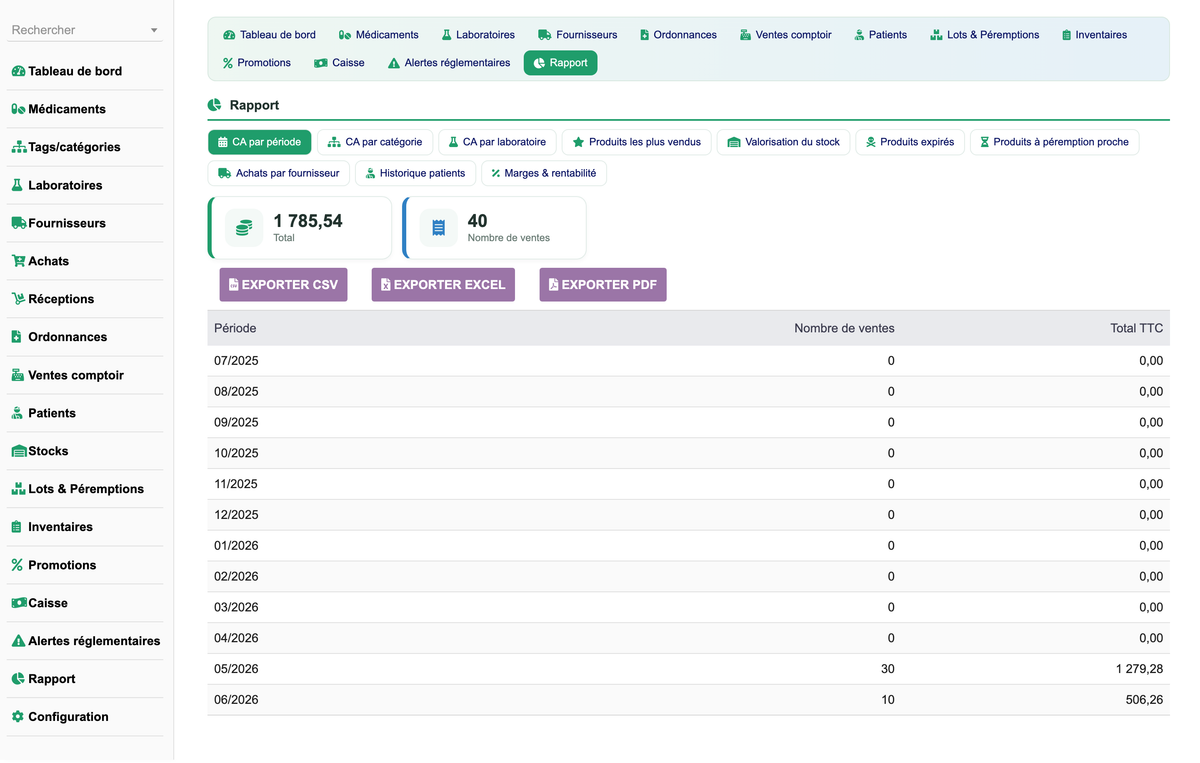The height and width of the screenshot is (763, 1200).
Task: Click the Promotions percent icon in sidebar
Action: click(17, 566)
